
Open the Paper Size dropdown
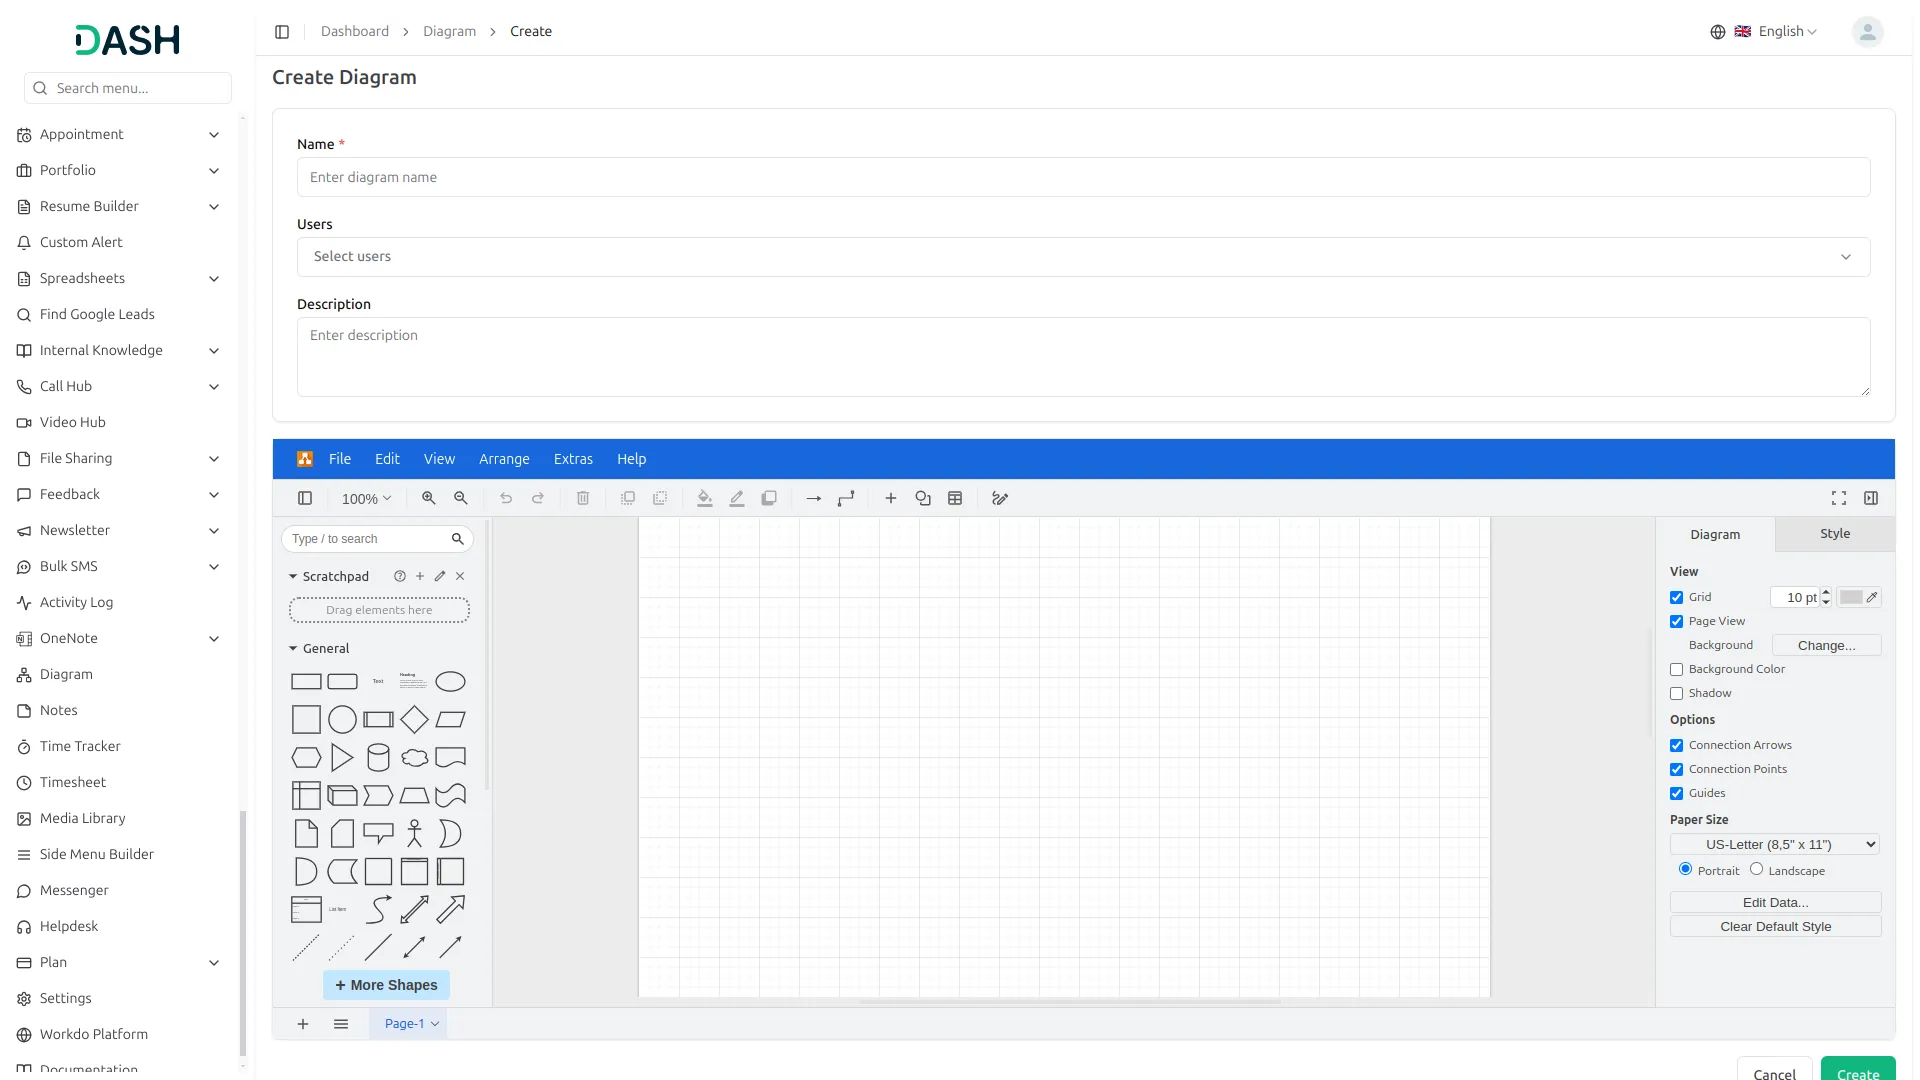tap(1774, 844)
